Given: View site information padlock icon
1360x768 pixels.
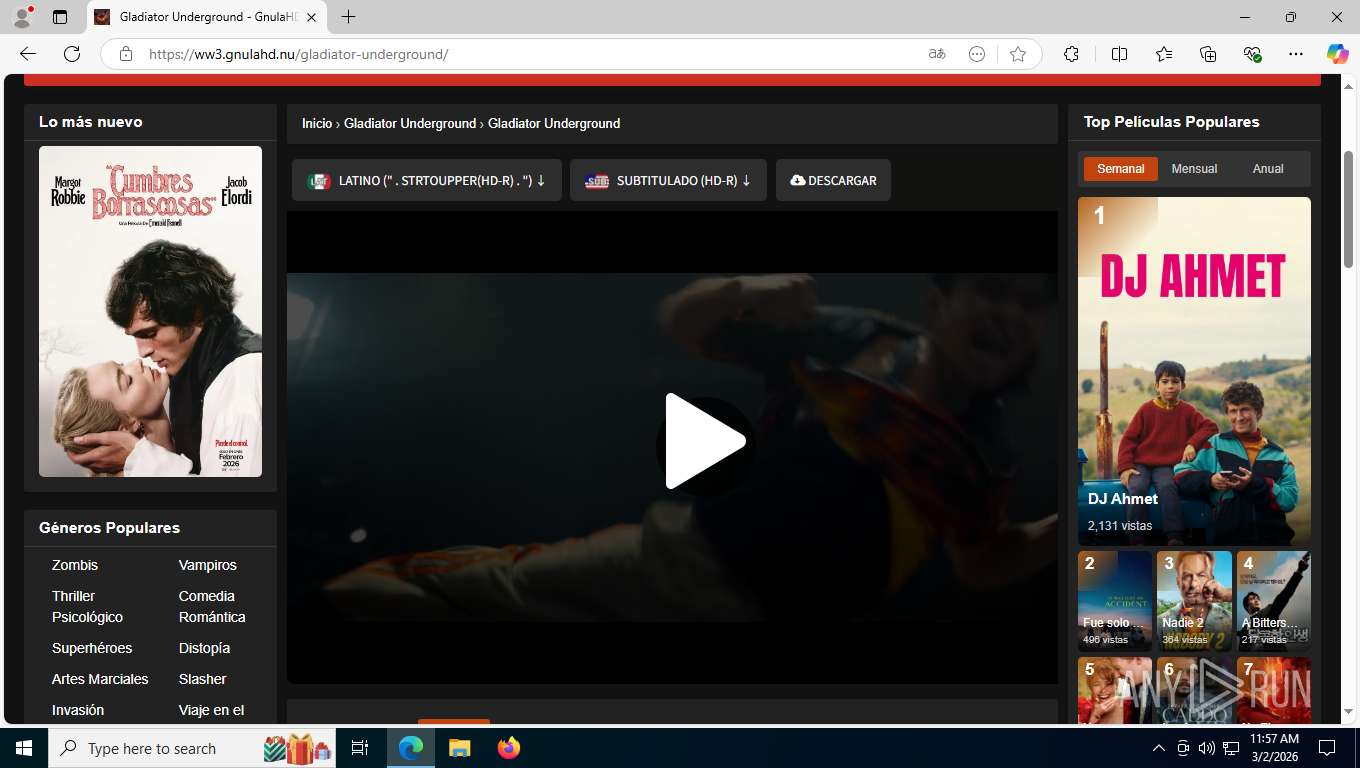Looking at the screenshot, I should pyautogui.click(x=125, y=54).
